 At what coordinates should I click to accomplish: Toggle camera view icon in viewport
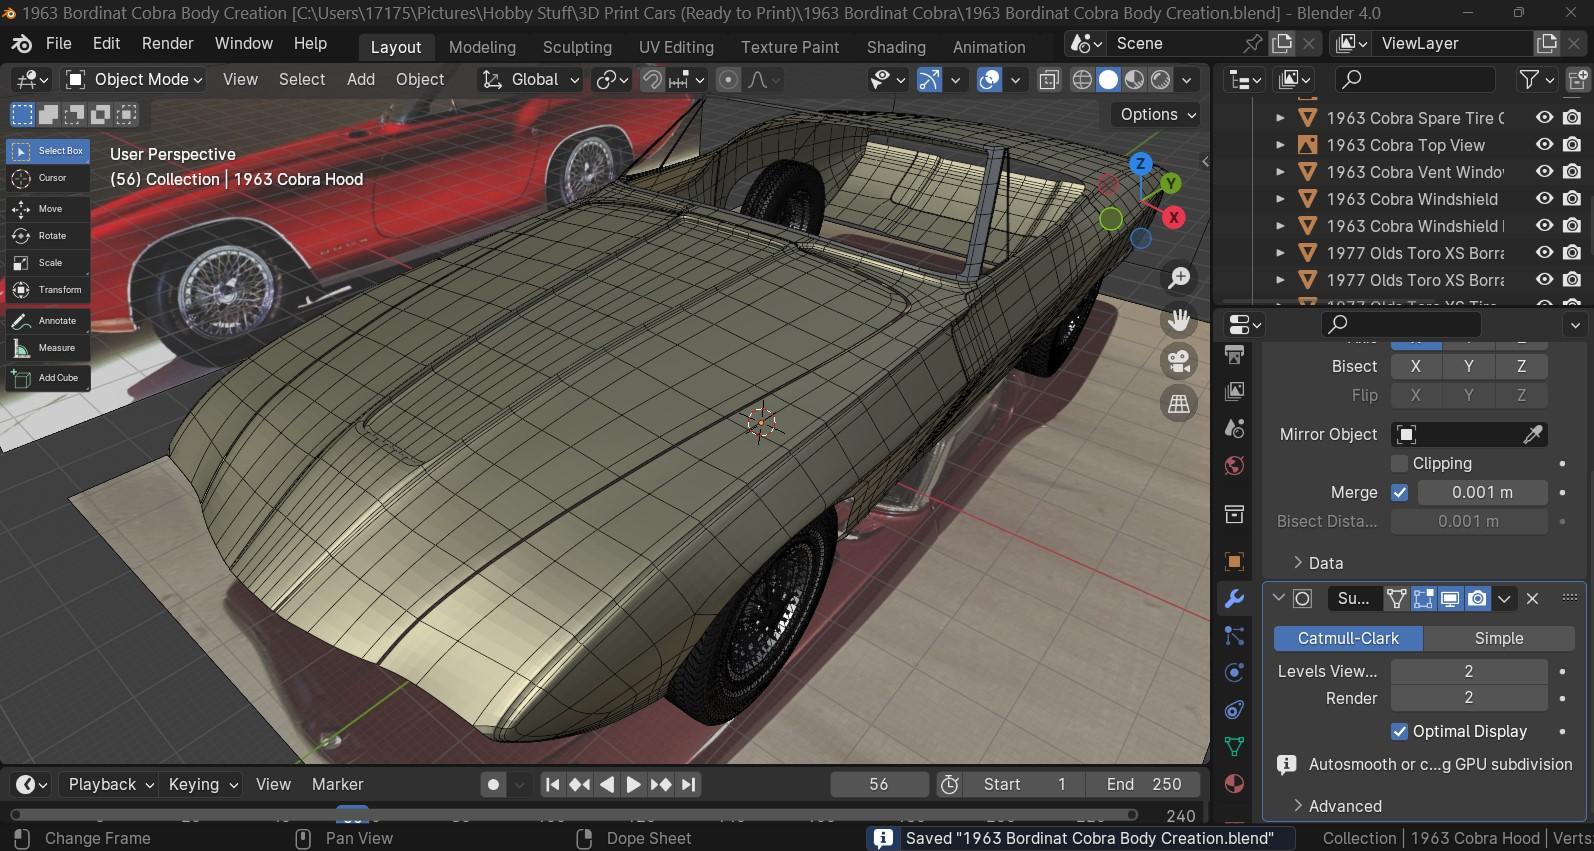[1180, 361]
